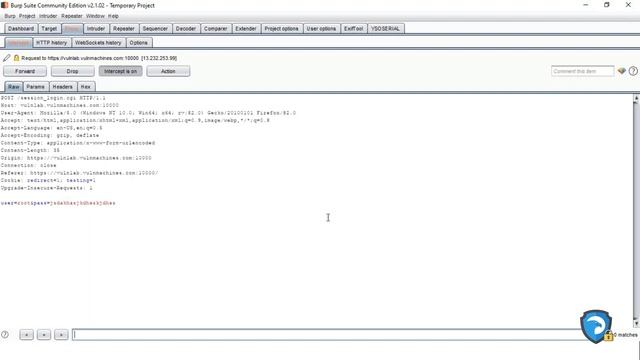Open the ExifTool tab
Image resolution: width=640 pixels, height=360 pixels.
pos(353,29)
